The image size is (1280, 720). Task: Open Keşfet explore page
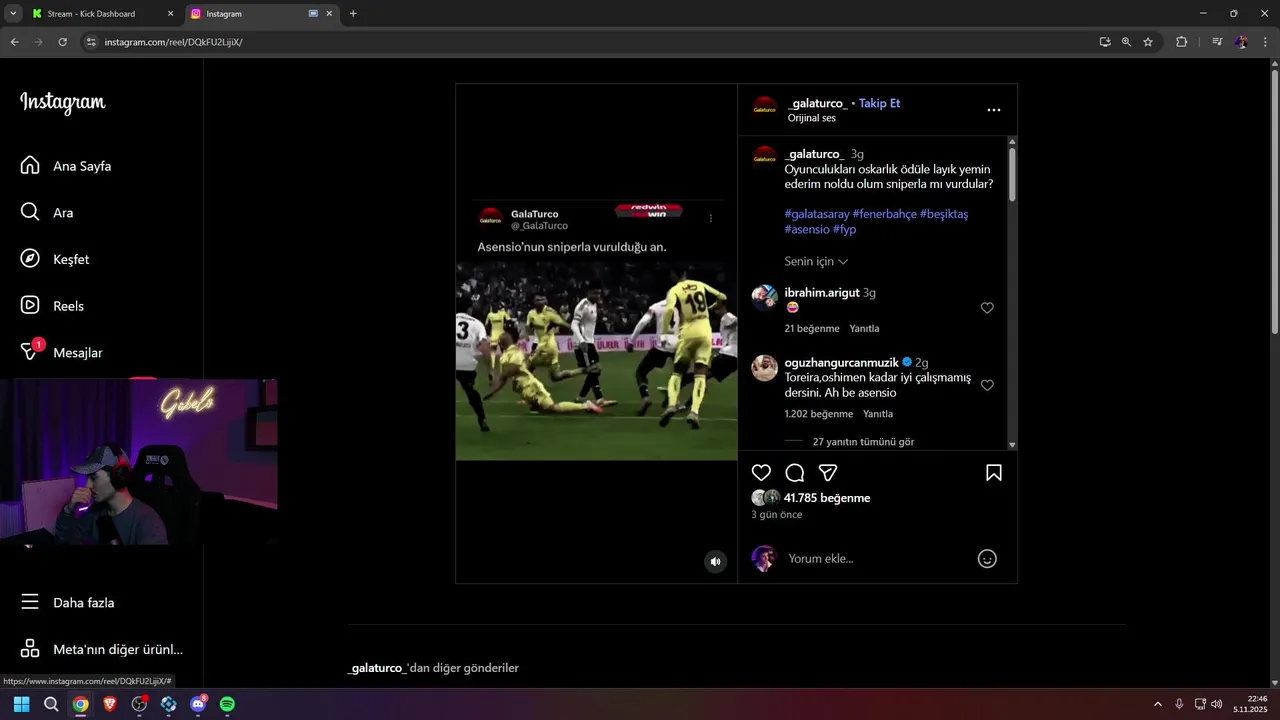point(55,259)
